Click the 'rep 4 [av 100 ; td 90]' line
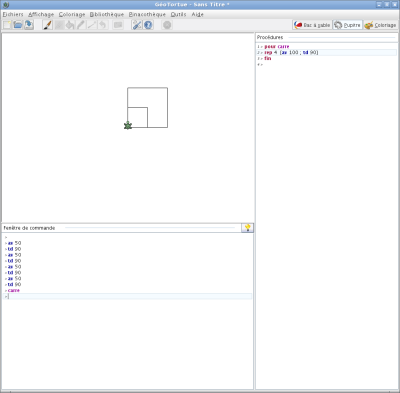This screenshot has width=400, height=393. tap(291, 52)
